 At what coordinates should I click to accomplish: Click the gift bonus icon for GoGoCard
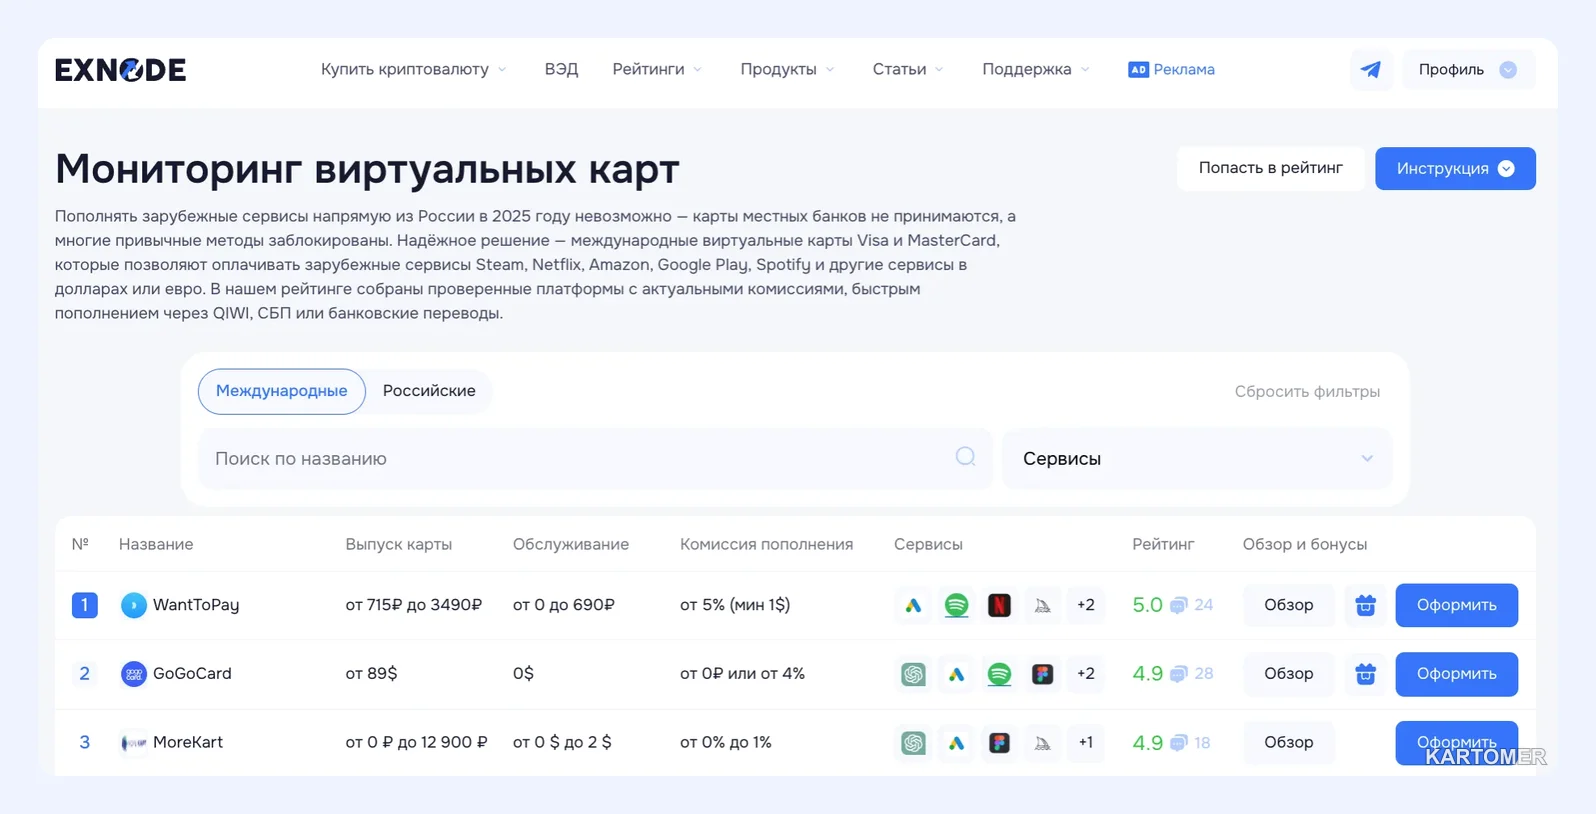[x=1365, y=674]
